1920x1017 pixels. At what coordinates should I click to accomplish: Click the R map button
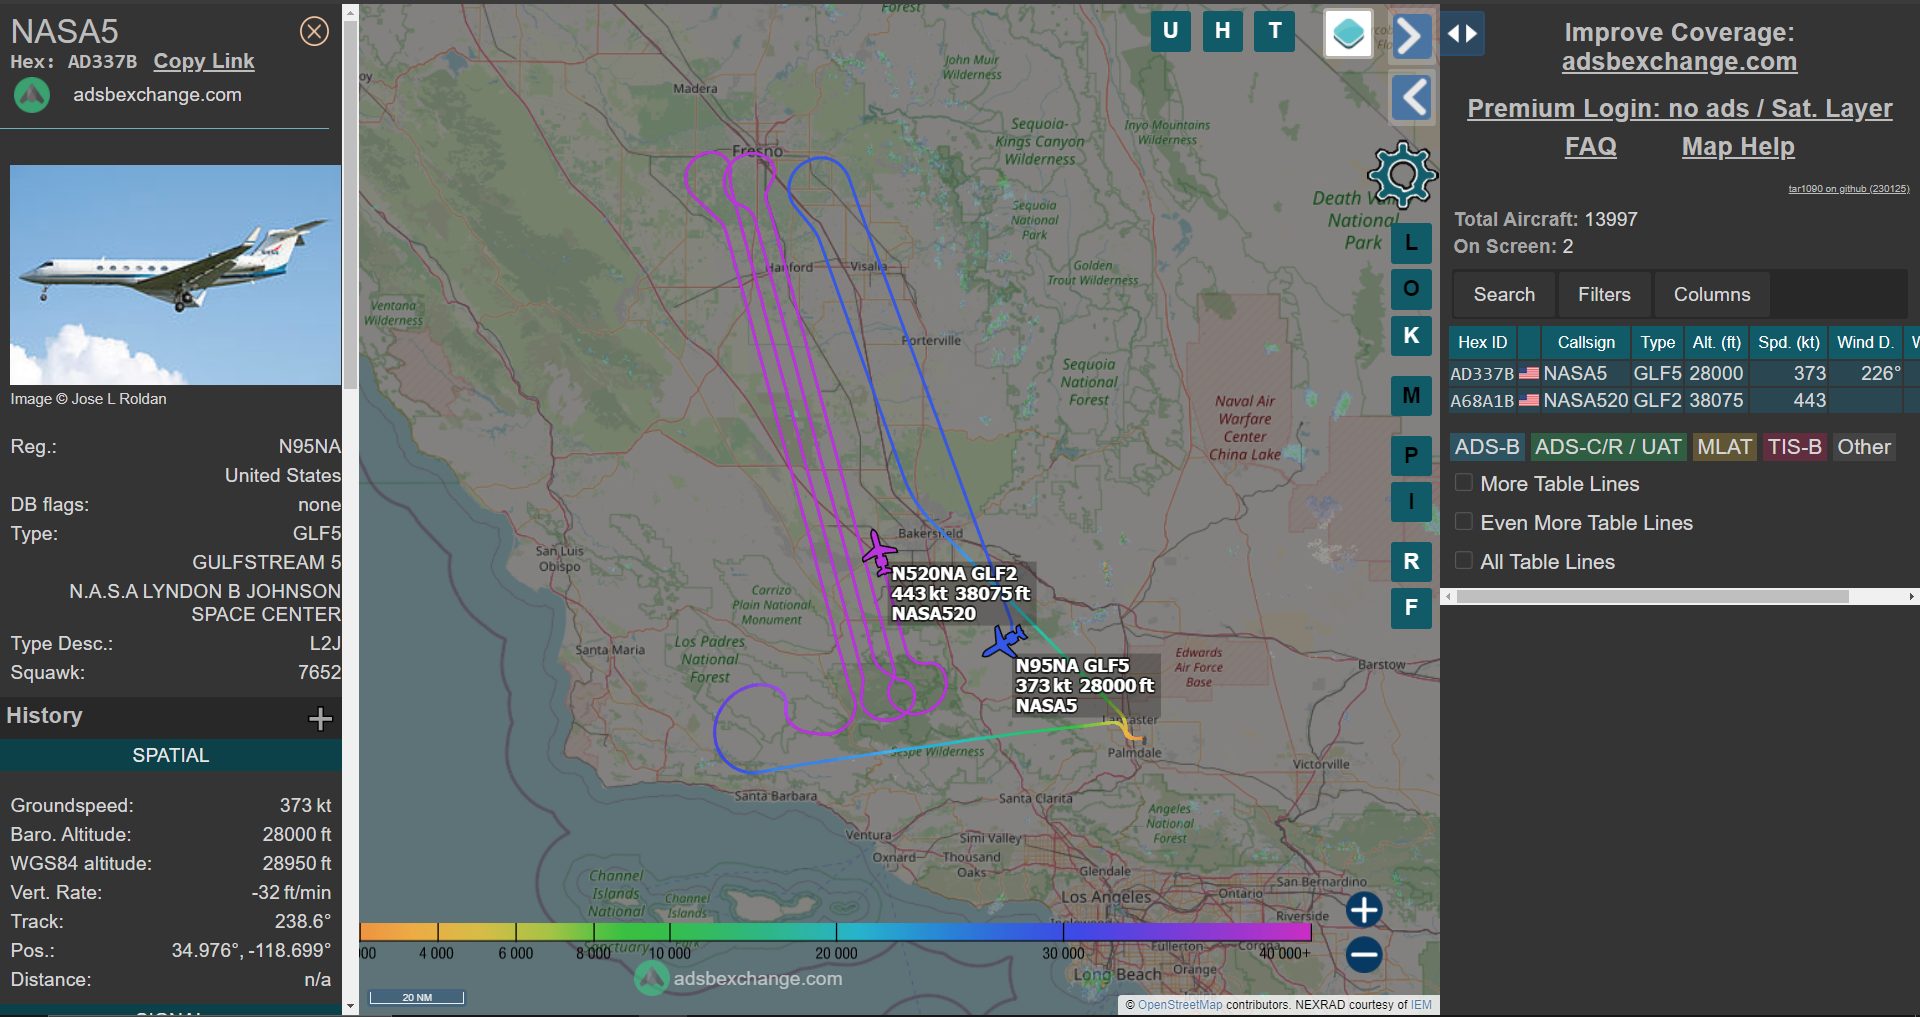tap(1411, 562)
